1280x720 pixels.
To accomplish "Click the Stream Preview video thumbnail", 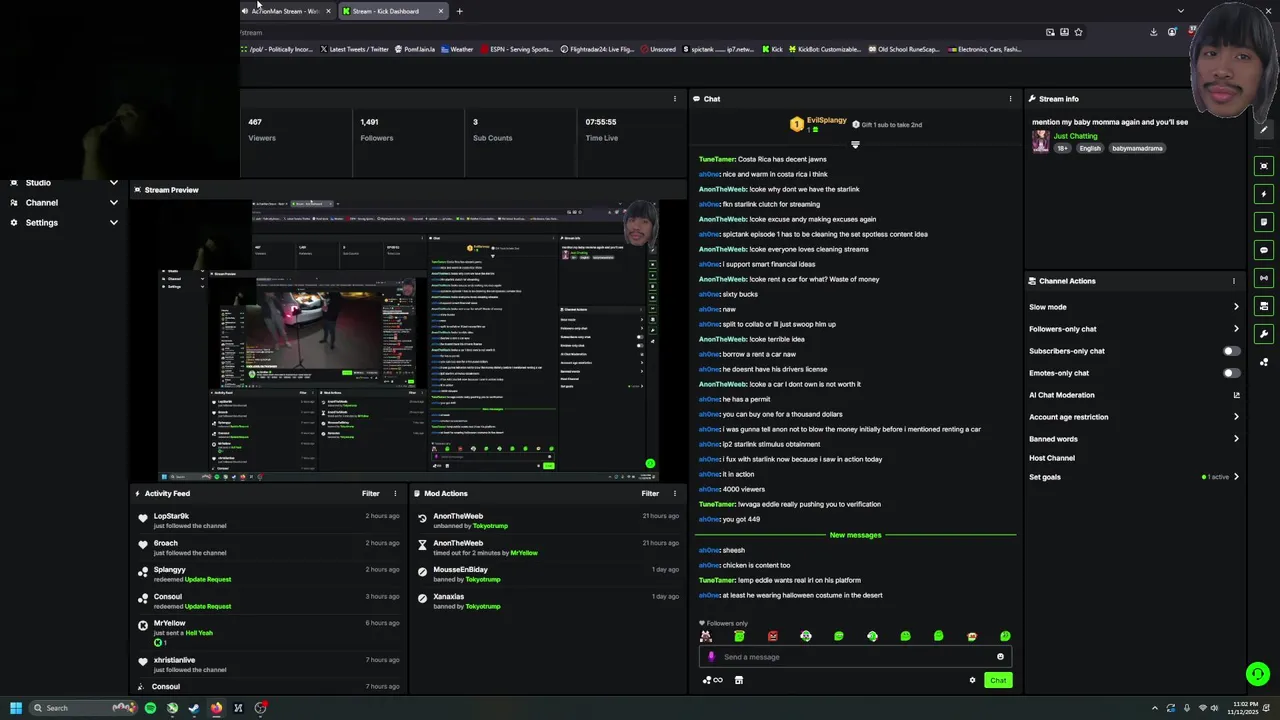I will [407, 340].
